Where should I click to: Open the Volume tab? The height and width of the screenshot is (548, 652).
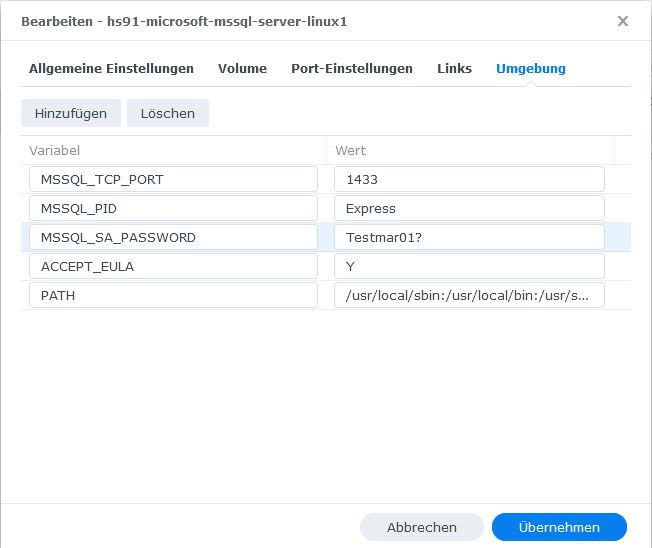pyautogui.click(x=242, y=68)
